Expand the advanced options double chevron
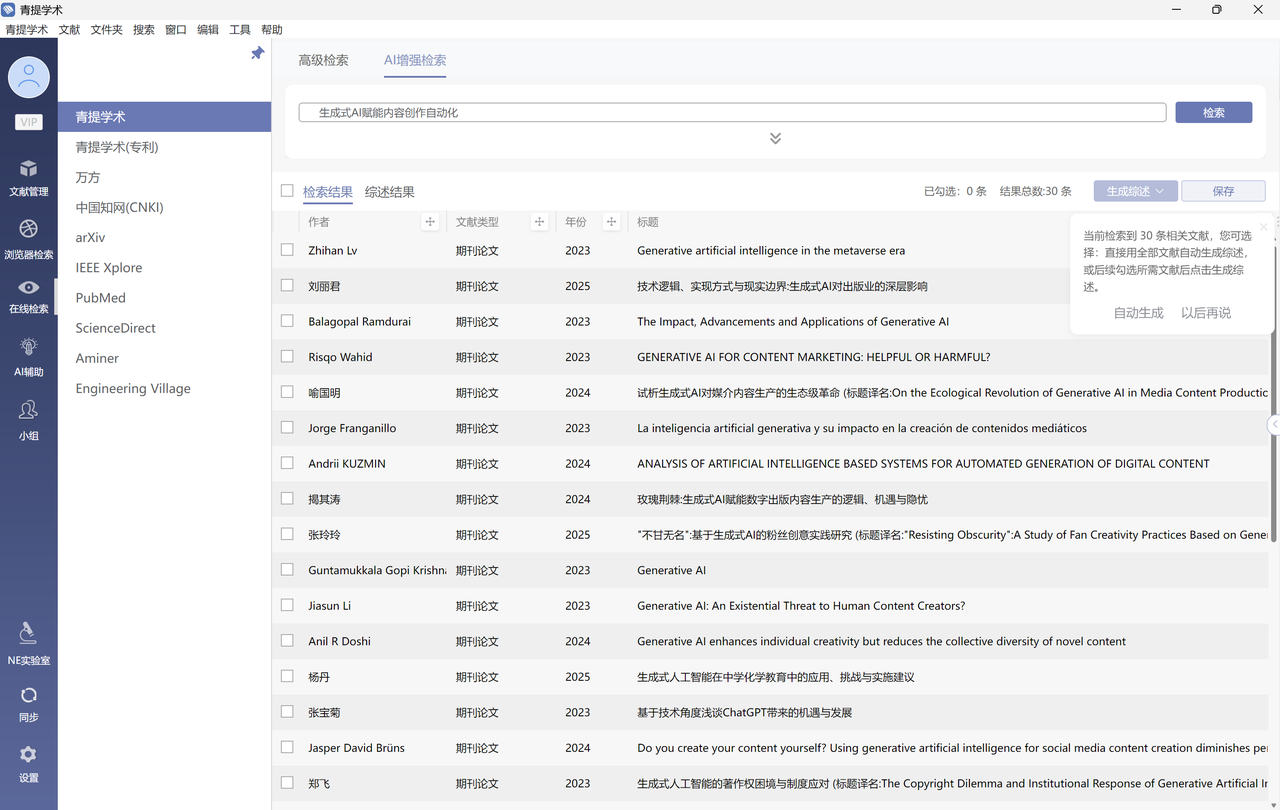Viewport: 1280px width, 810px height. coord(775,138)
